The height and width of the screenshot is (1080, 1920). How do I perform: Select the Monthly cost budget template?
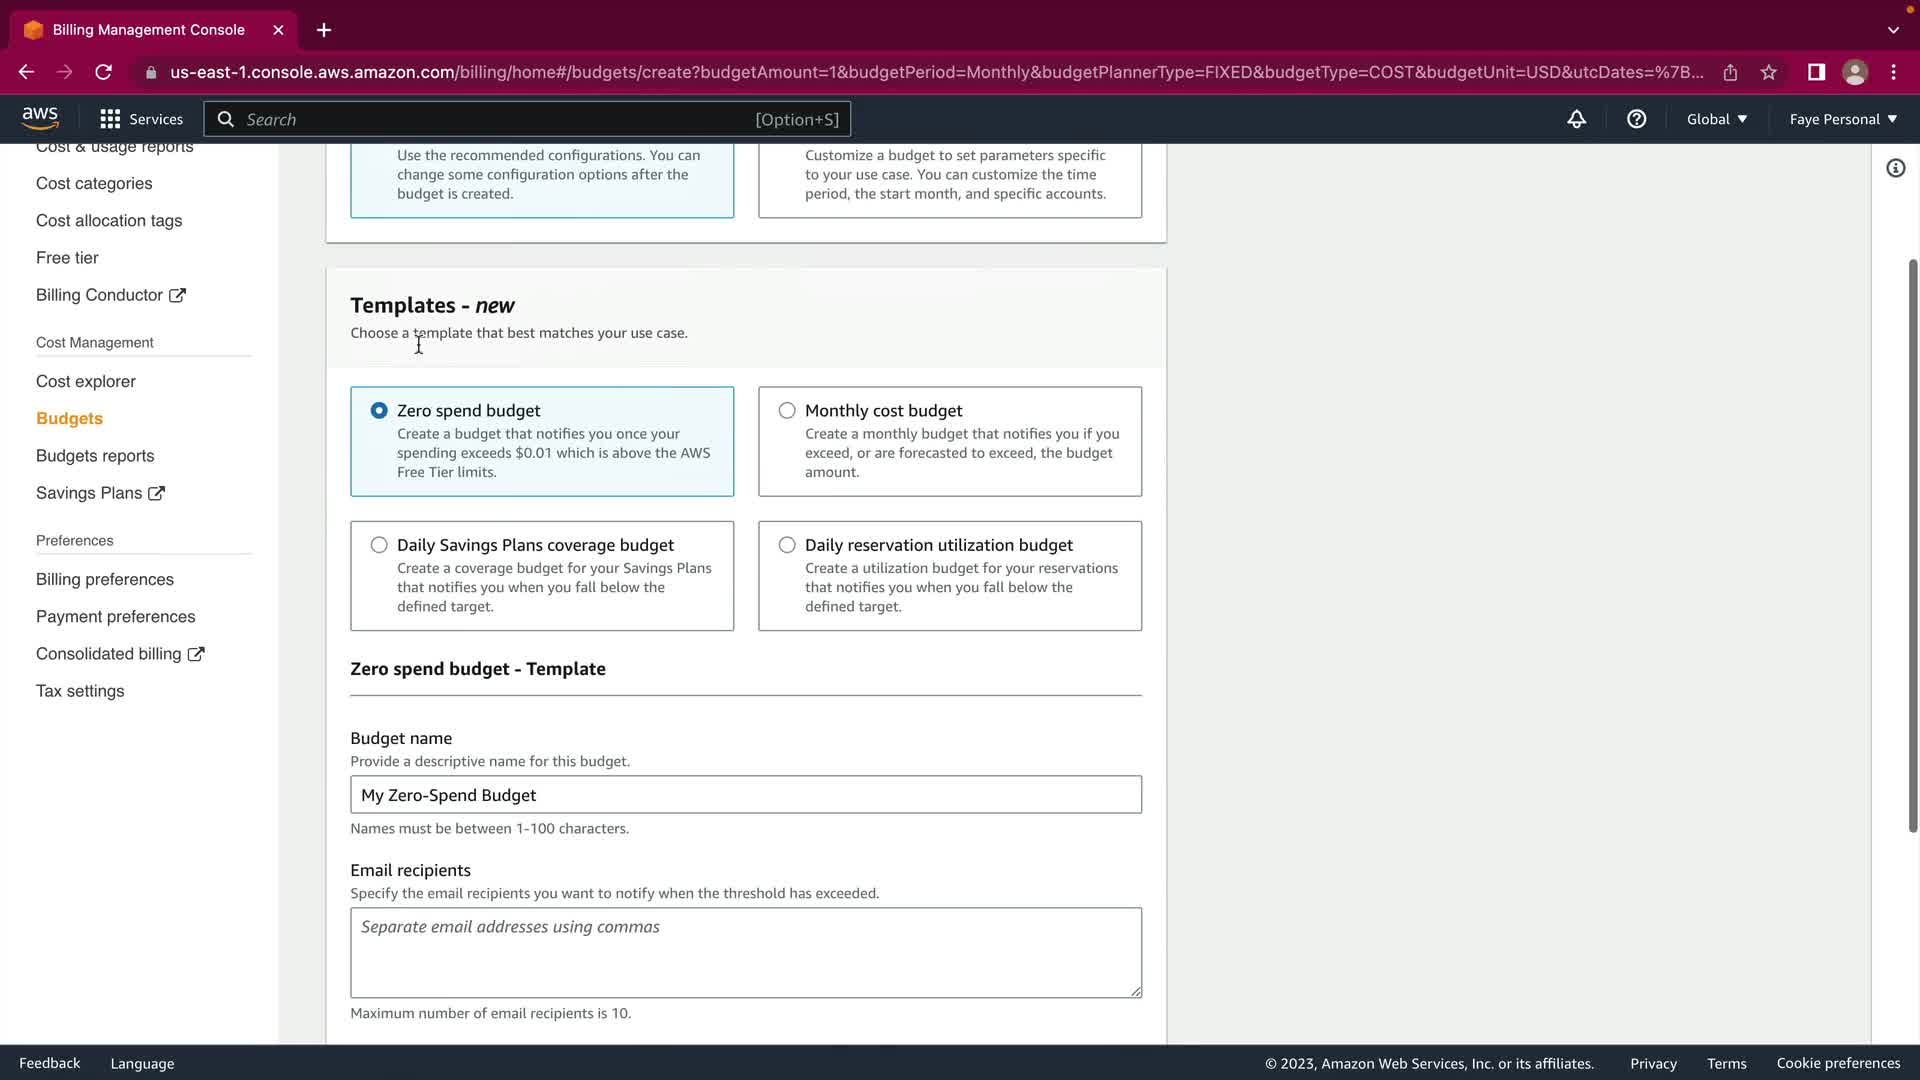pyautogui.click(x=787, y=411)
